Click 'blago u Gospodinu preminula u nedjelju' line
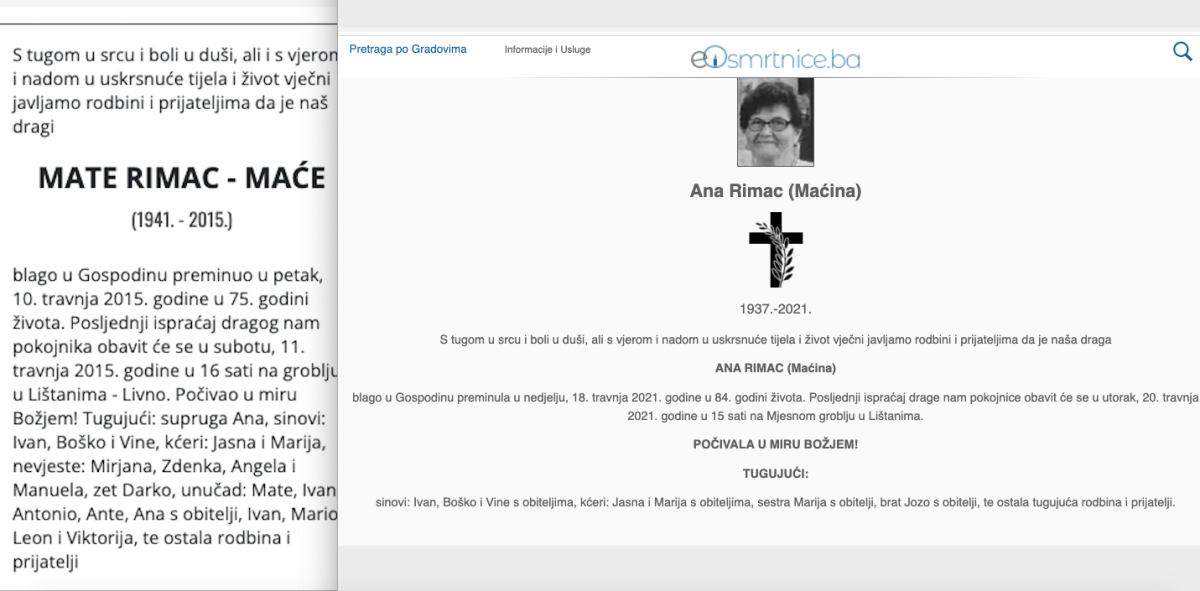 [775, 398]
